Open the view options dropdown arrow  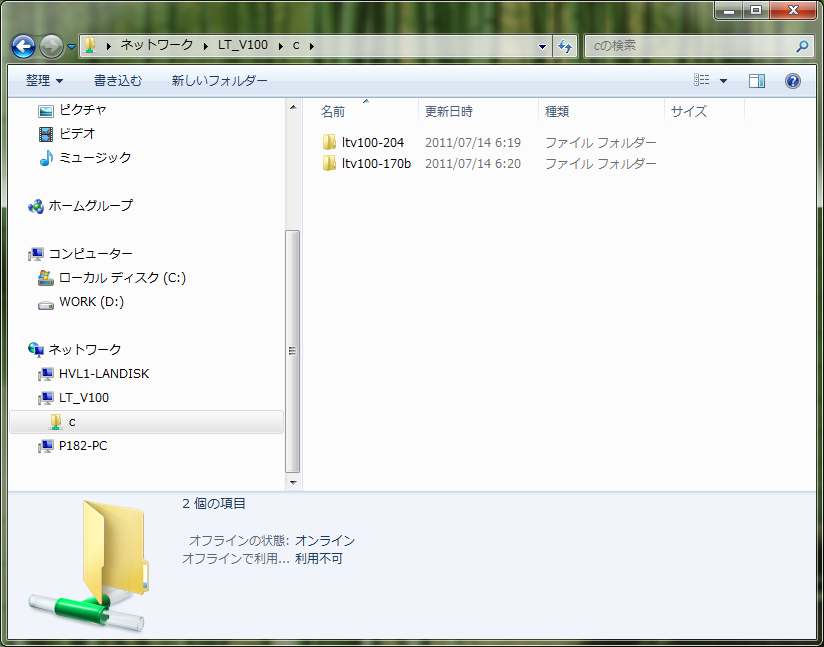click(x=723, y=80)
